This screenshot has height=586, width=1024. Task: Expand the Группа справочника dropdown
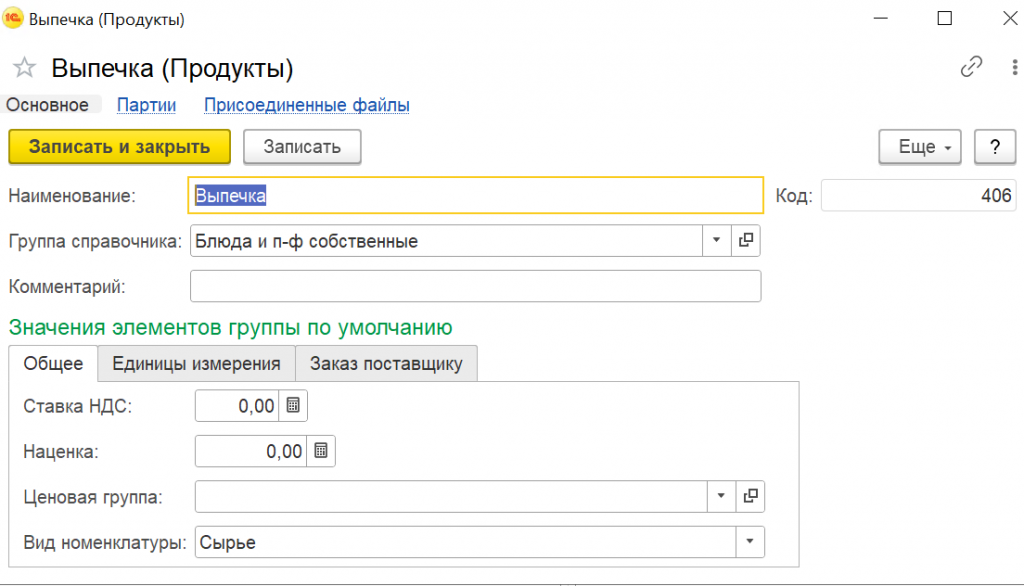(x=717, y=241)
